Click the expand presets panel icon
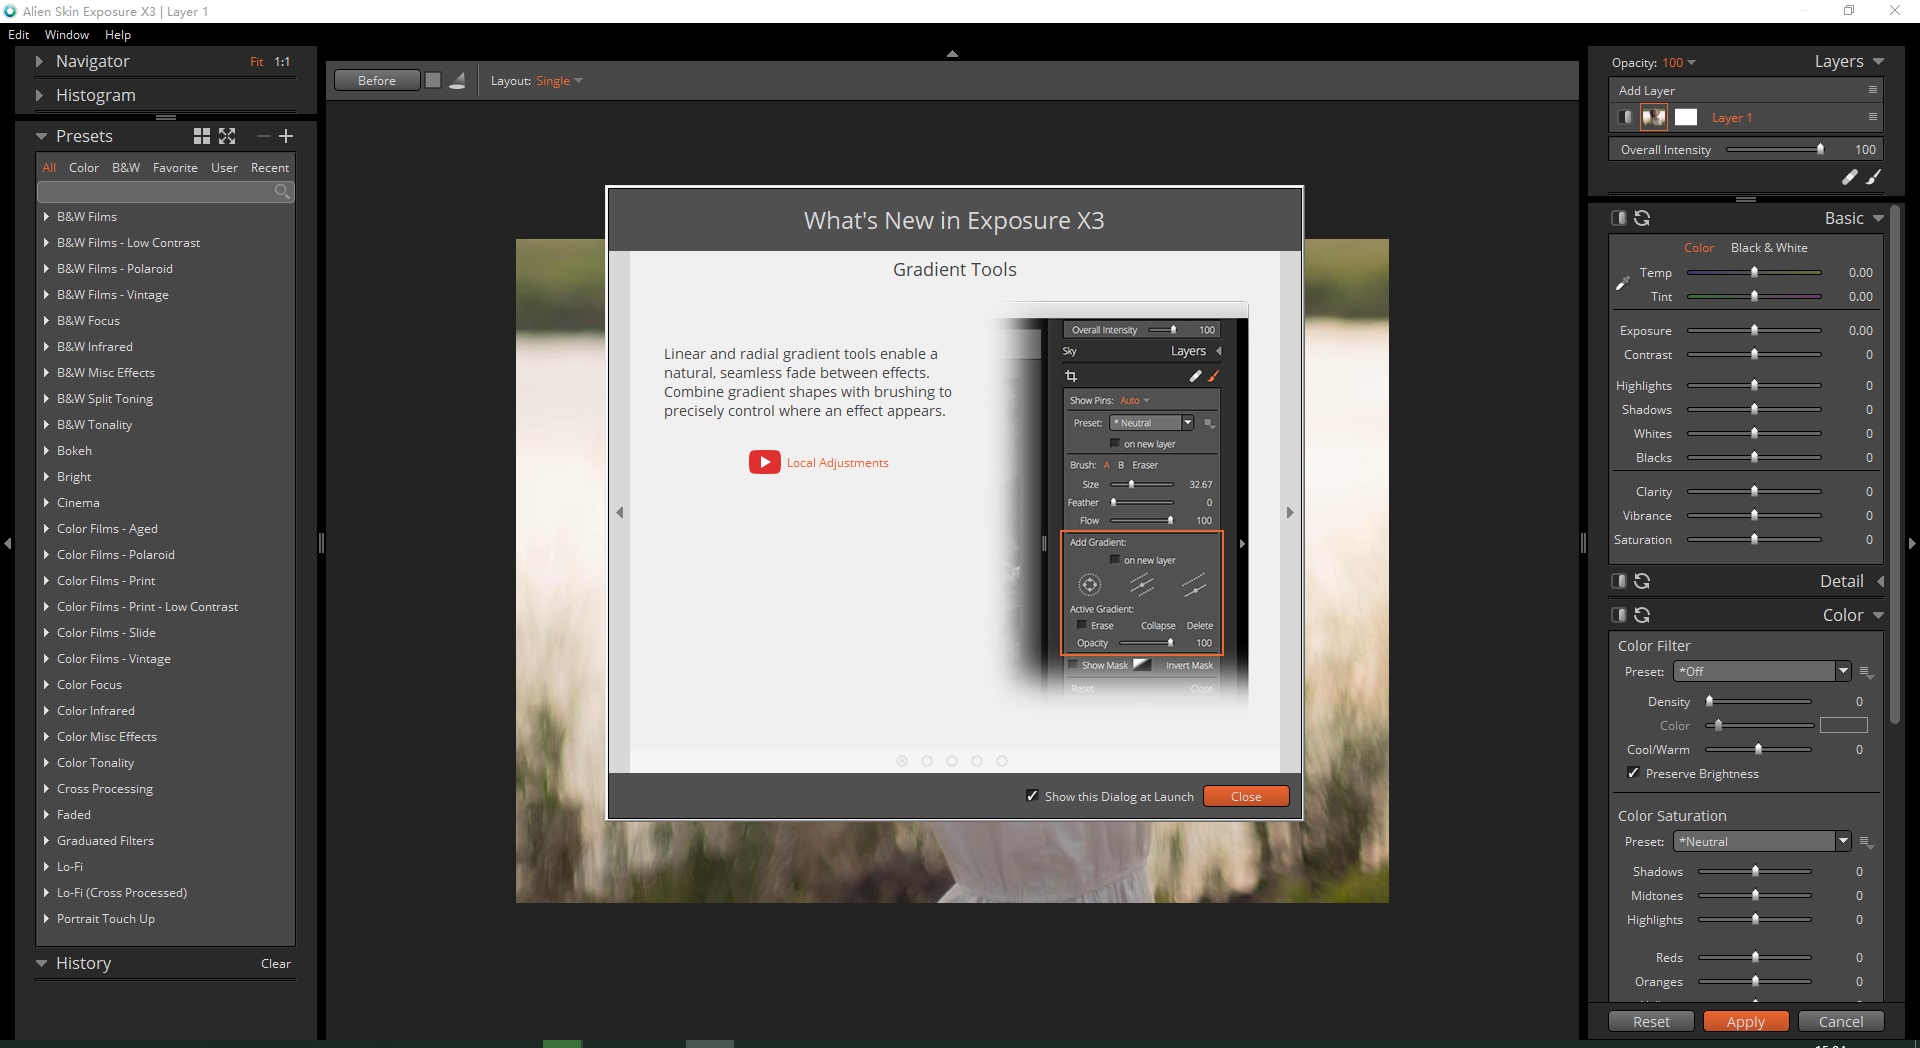 227,136
